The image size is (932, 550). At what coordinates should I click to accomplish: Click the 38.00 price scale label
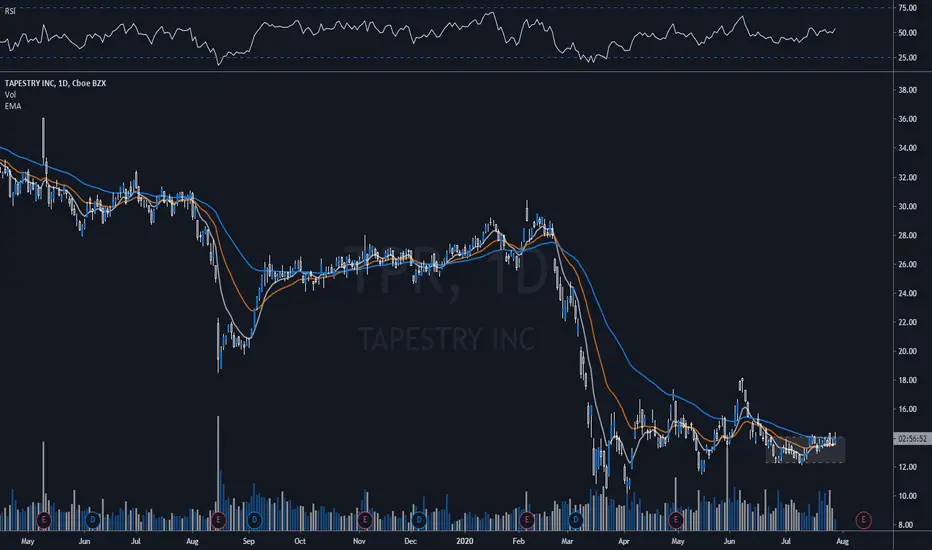[907, 90]
